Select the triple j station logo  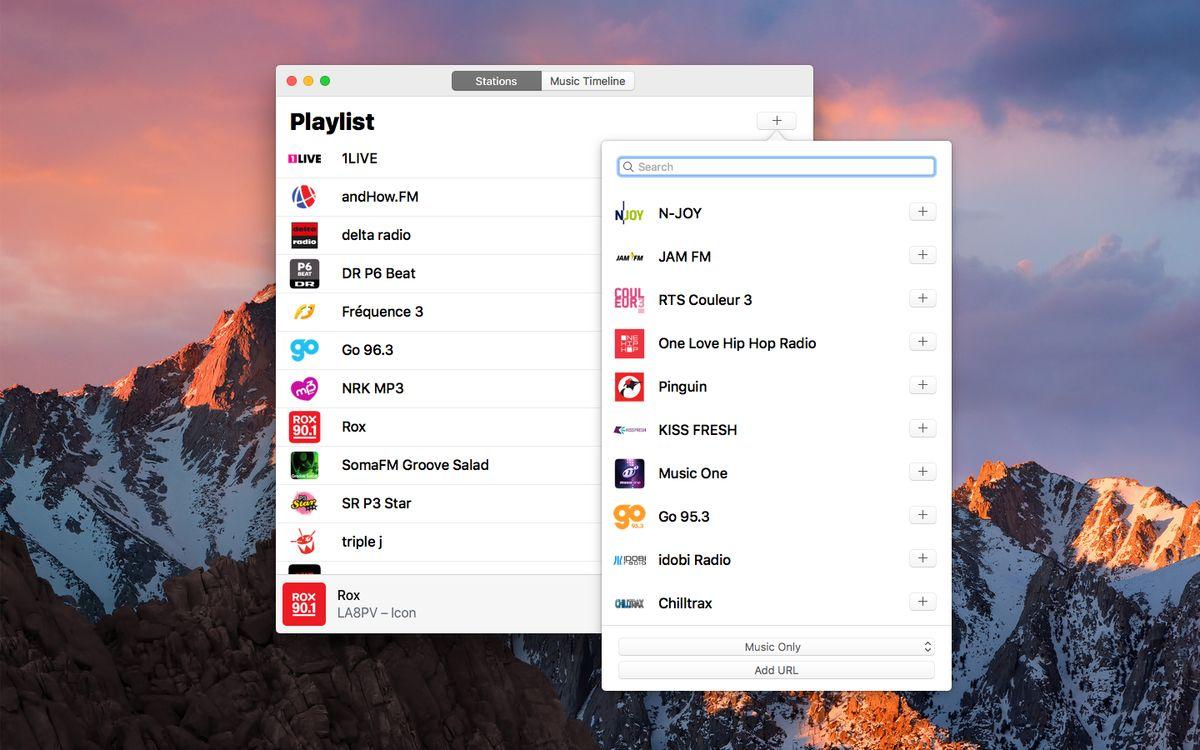point(304,542)
